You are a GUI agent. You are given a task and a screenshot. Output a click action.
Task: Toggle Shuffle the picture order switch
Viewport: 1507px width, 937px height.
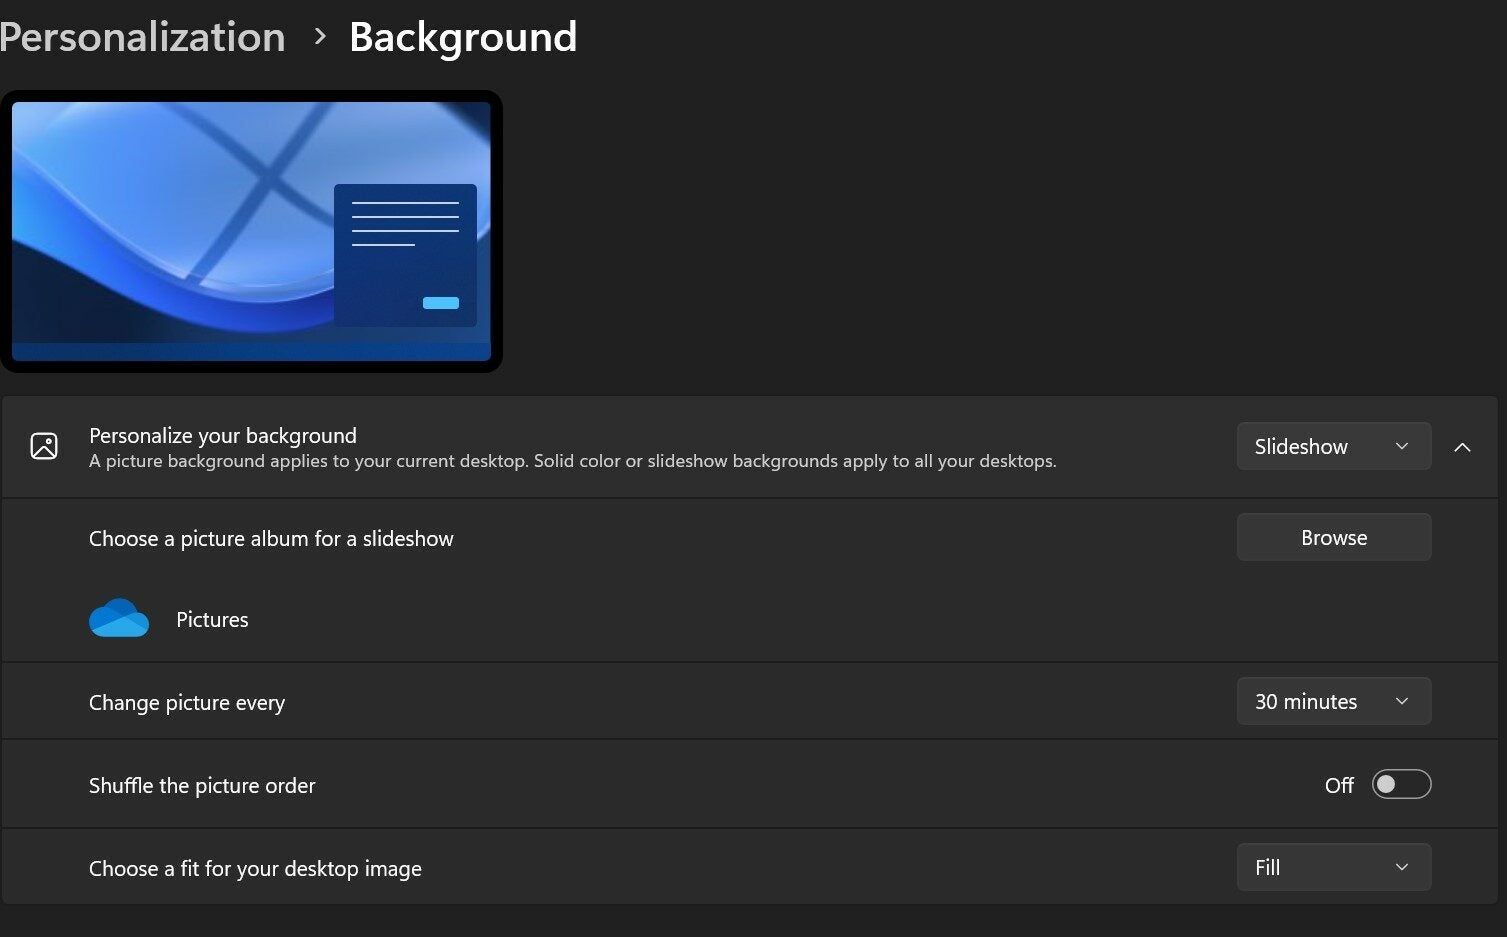click(x=1401, y=785)
